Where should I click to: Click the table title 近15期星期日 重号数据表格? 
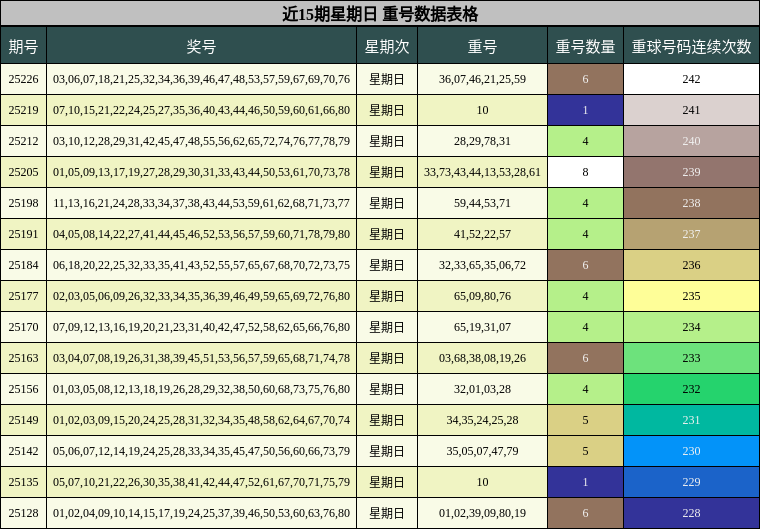click(x=380, y=13)
